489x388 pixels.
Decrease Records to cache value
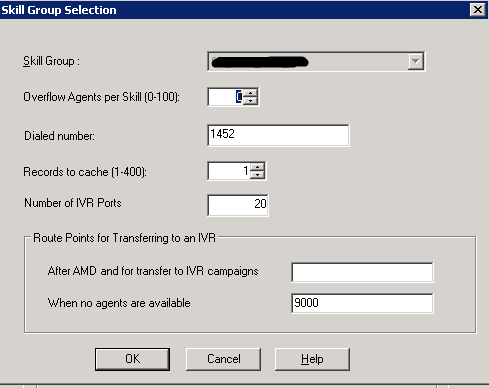coord(257,175)
